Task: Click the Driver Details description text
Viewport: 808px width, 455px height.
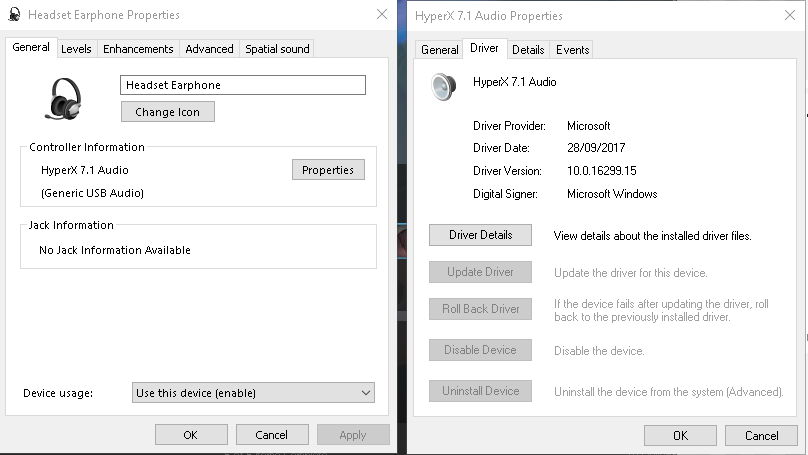Action: click(x=652, y=235)
